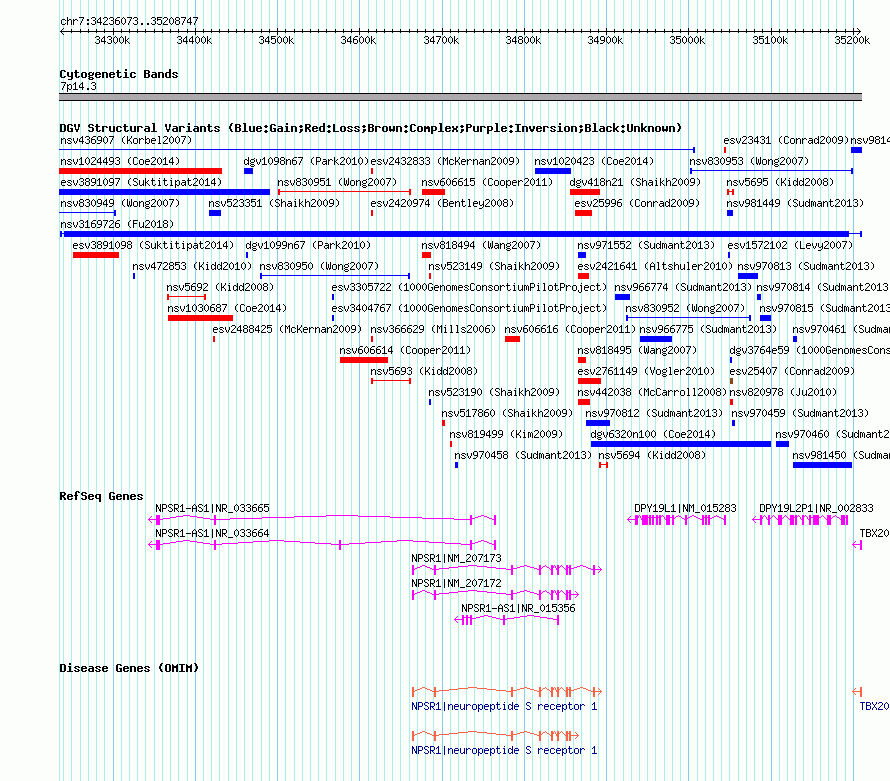Select the nsv970459 (Sudmant2013) variant label
Image resolution: width=890 pixels, height=781 pixels.
tap(800, 413)
